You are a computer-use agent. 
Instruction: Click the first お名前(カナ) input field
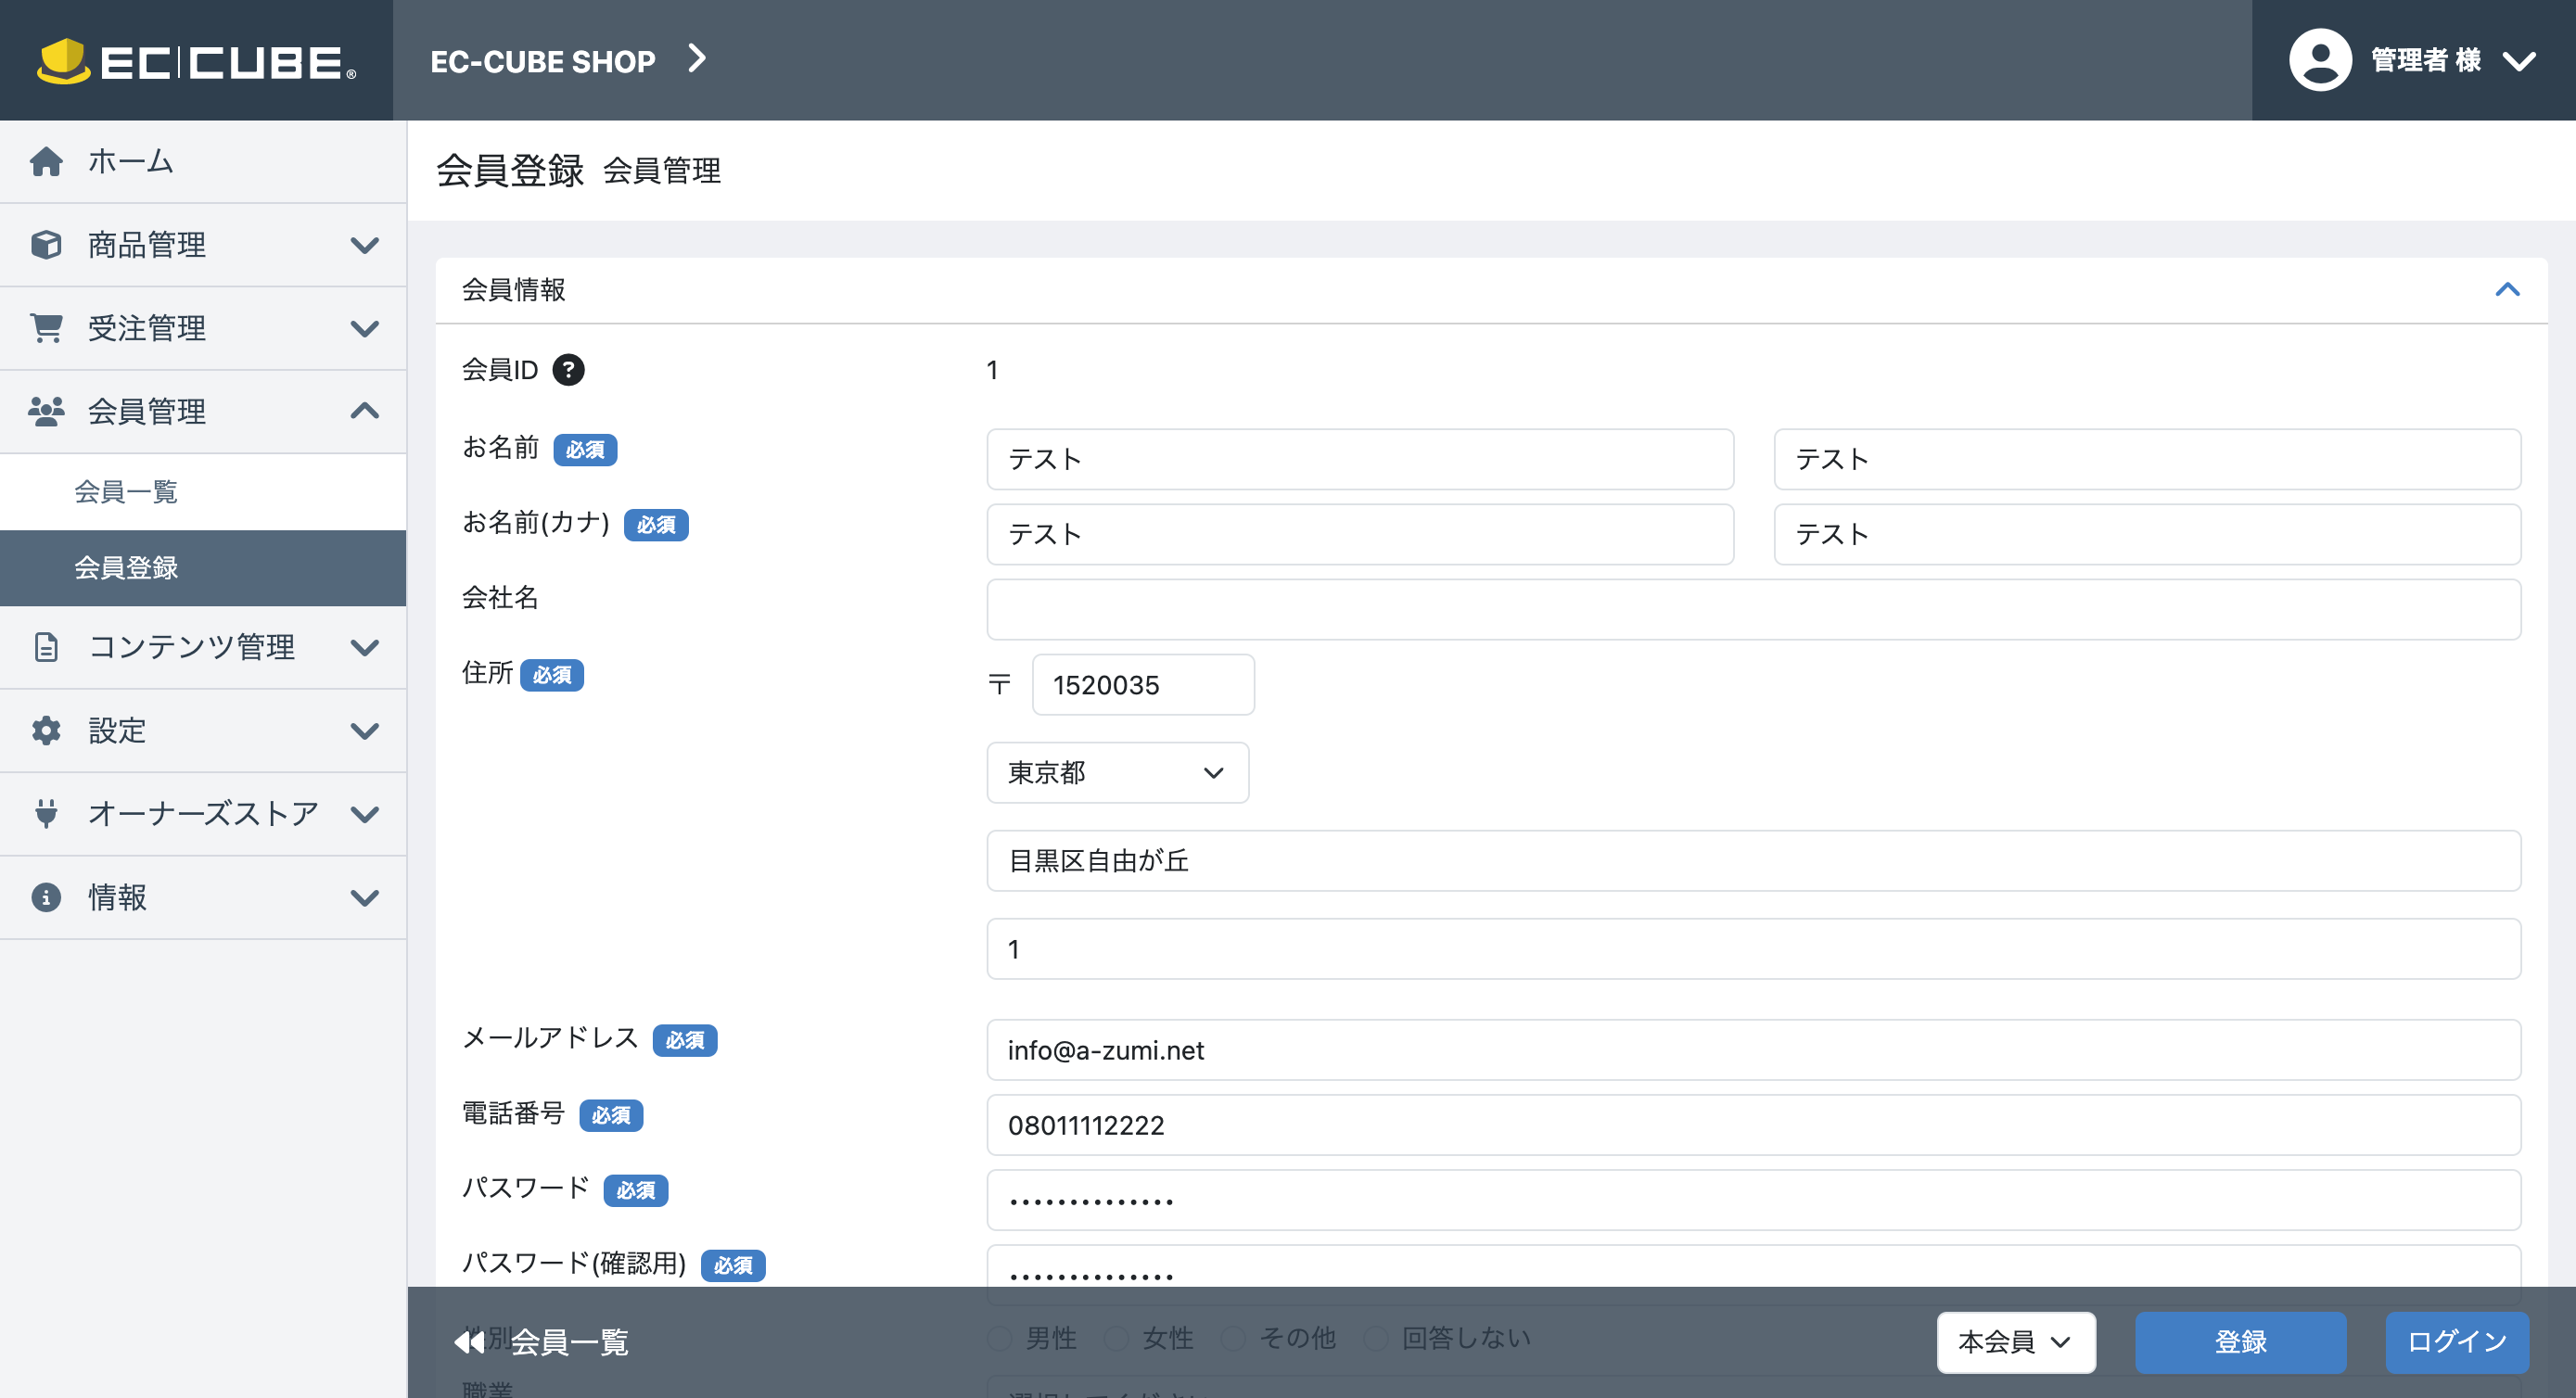tap(1360, 534)
